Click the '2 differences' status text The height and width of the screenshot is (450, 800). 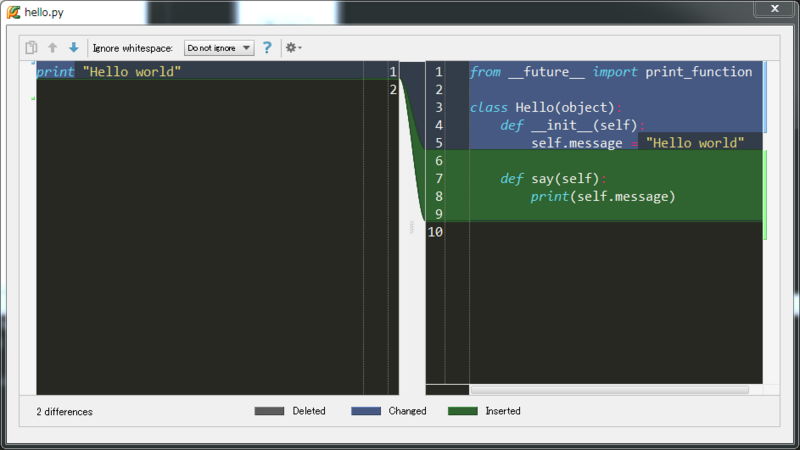[65, 412]
